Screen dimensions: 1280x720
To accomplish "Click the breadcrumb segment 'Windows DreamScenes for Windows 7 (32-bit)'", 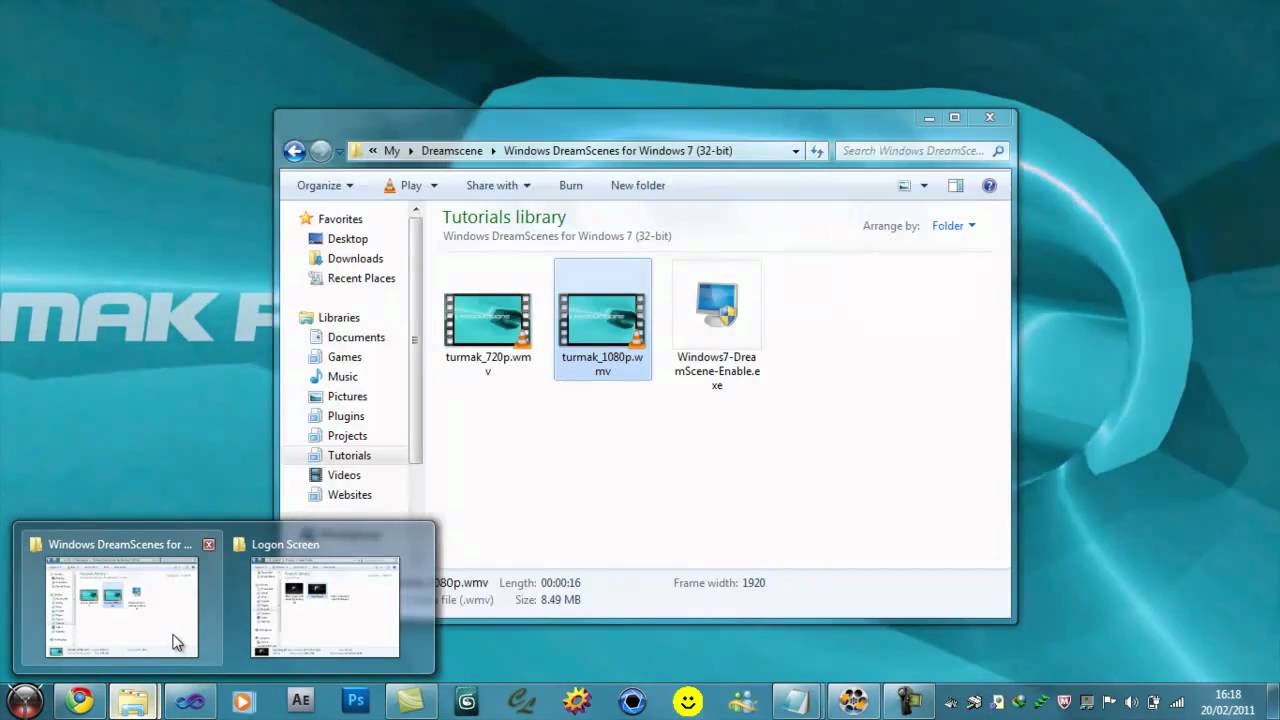I will (x=618, y=151).
